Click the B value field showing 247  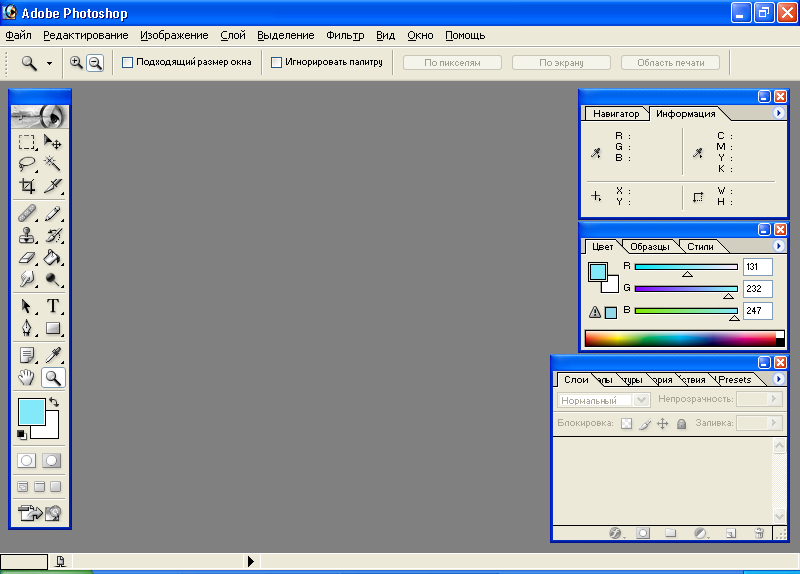click(758, 311)
